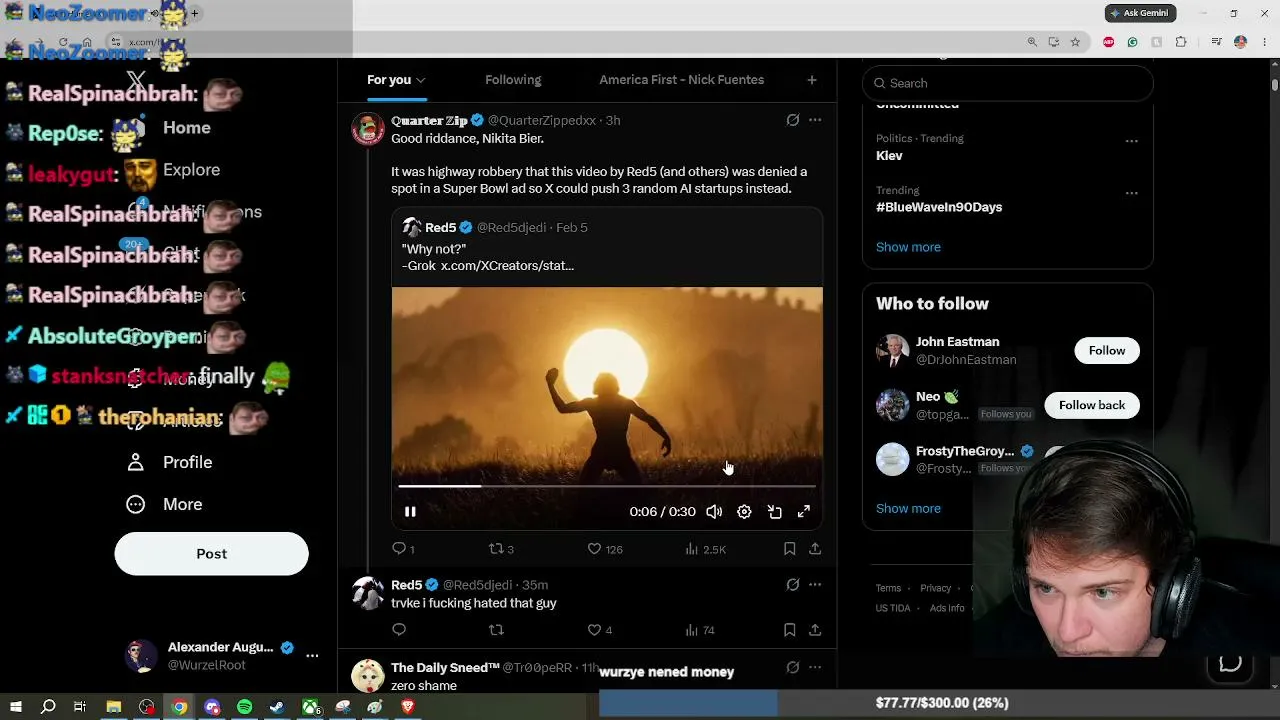This screenshot has width=1280, height=720.
Task: Open Chrome media controls
Action: pyautogui.click(x=1216, y=42)
